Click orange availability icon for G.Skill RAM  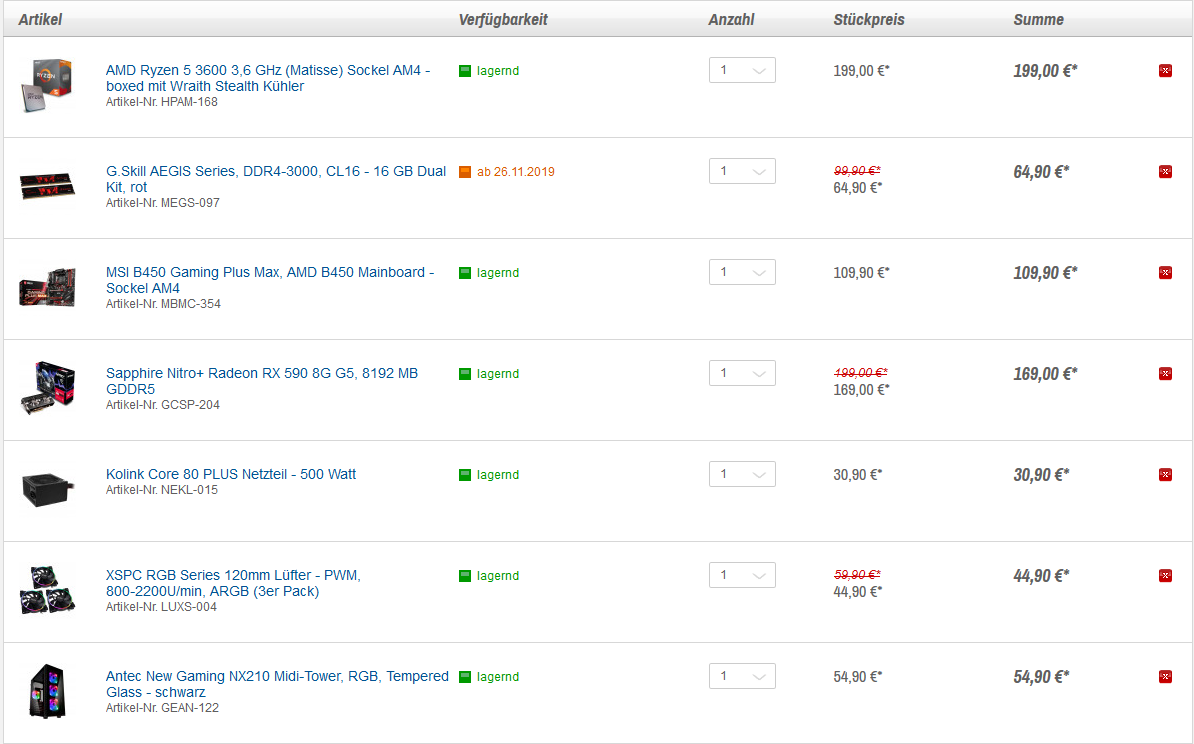[x=465, y=172]
